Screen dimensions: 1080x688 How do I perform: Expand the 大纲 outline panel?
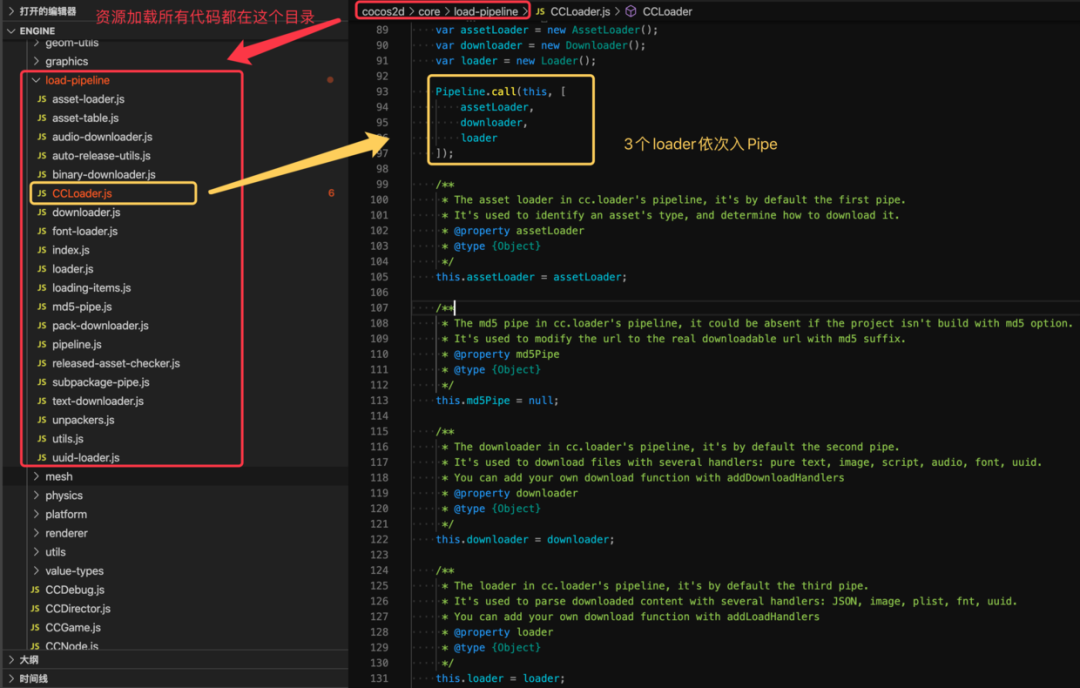(11, 660)
